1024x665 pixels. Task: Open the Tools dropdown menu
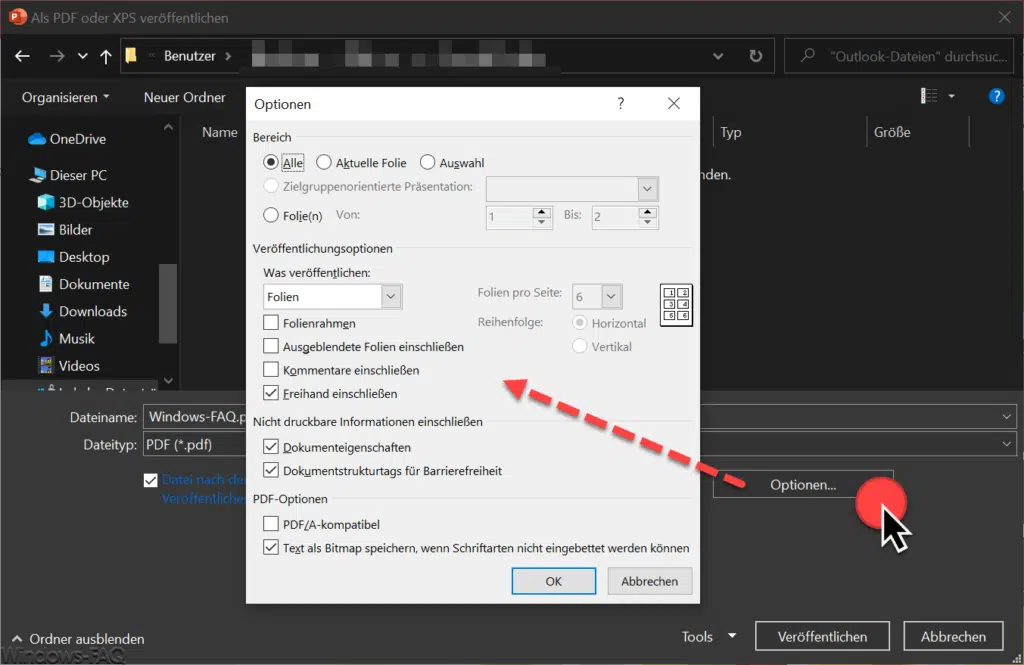pyautogui.click(x=708, y=636)
